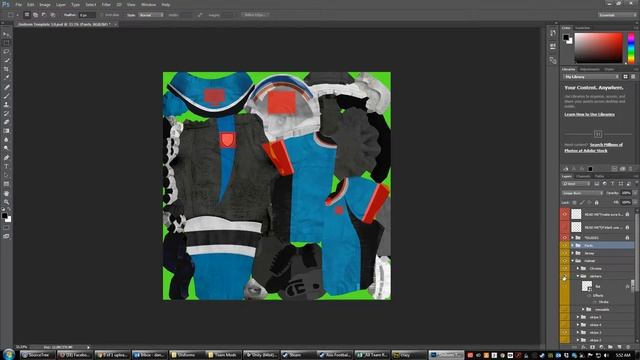Select the Rectangular Marquee tool in toolbox
Viewport: 640px width, 360px height.
point(6,43)
